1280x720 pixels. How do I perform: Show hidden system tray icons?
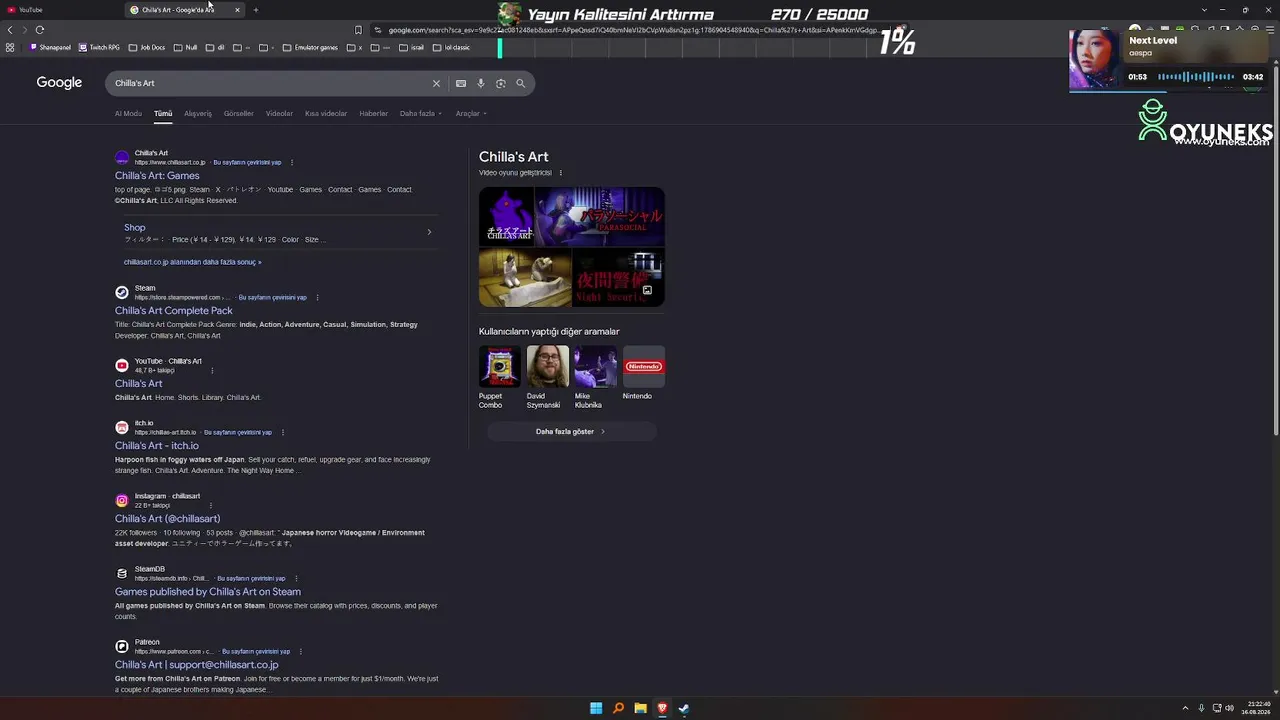click(x=1185, y=708)
